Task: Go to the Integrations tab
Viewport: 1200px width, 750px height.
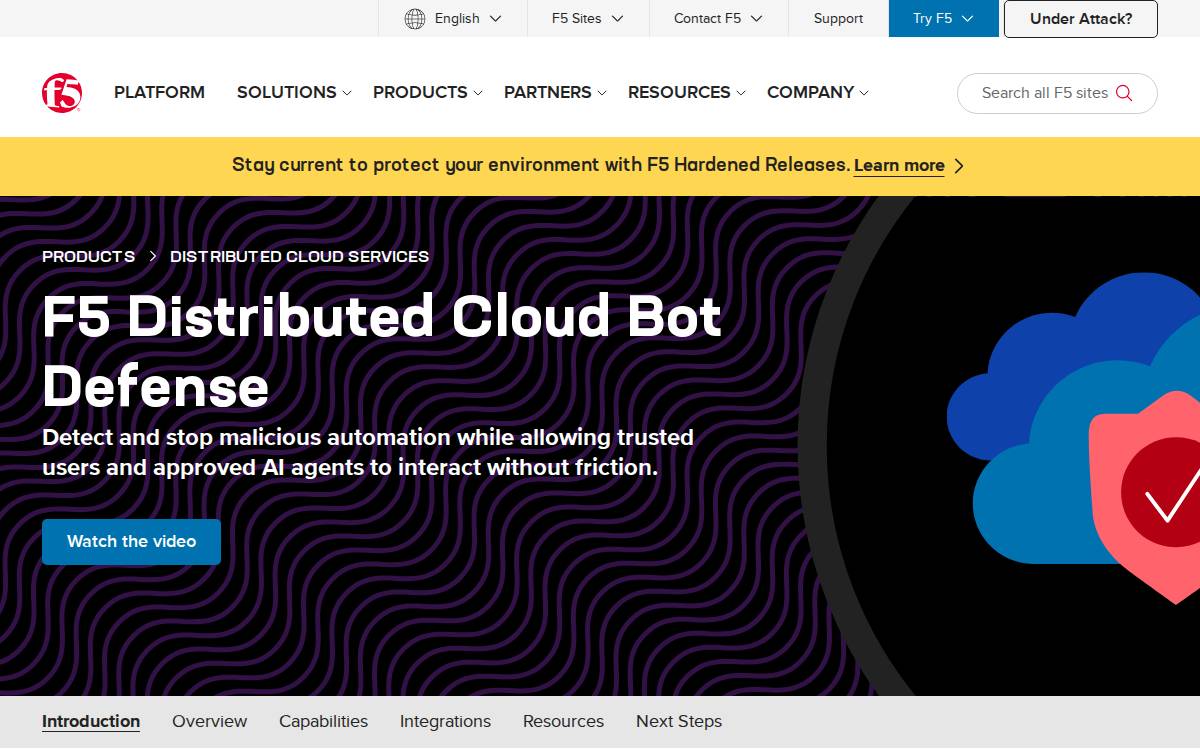Action: (445, 722)
